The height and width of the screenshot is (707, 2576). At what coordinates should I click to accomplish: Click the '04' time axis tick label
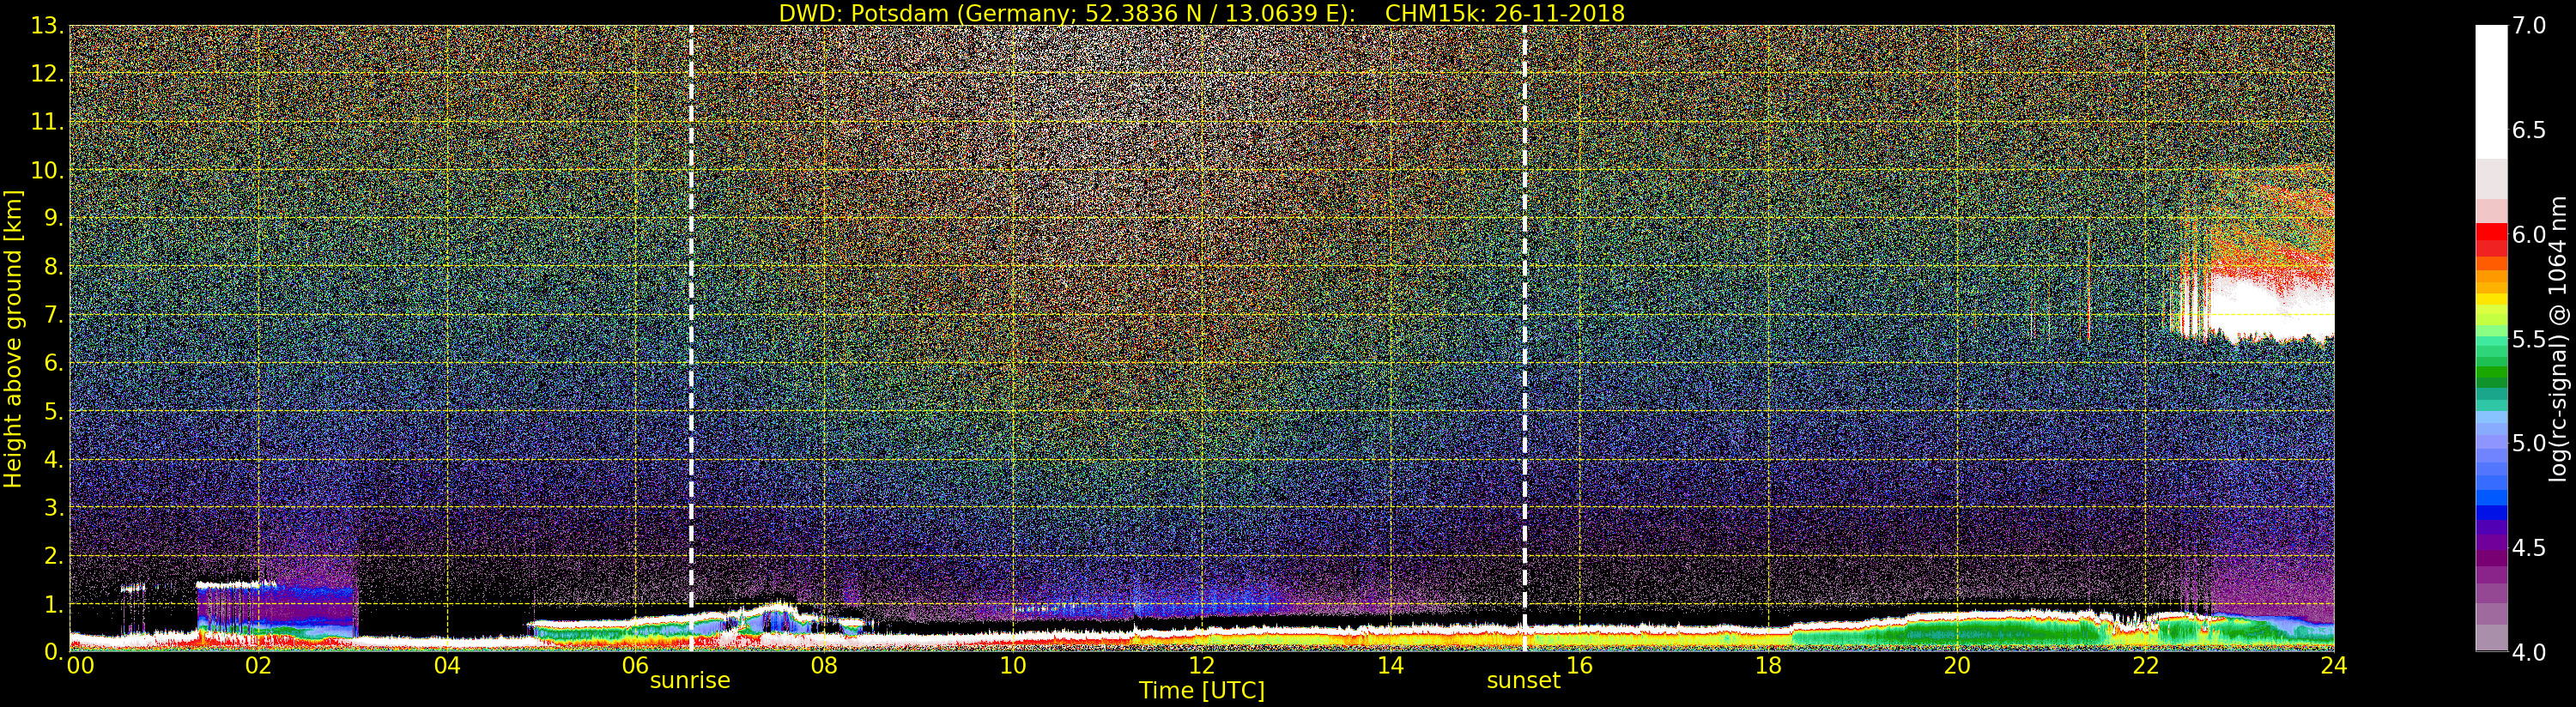pyautogui.click(x=447, y=665)
